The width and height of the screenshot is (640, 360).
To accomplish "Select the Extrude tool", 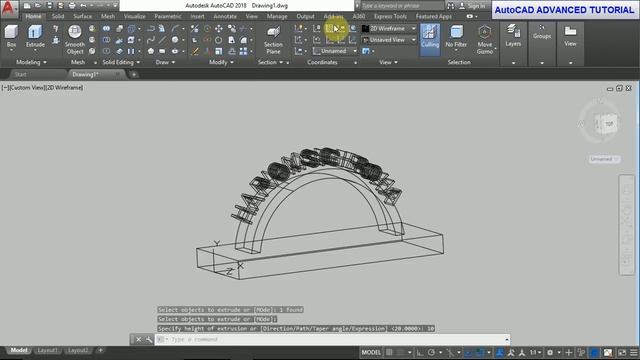I will coord(35,36).
